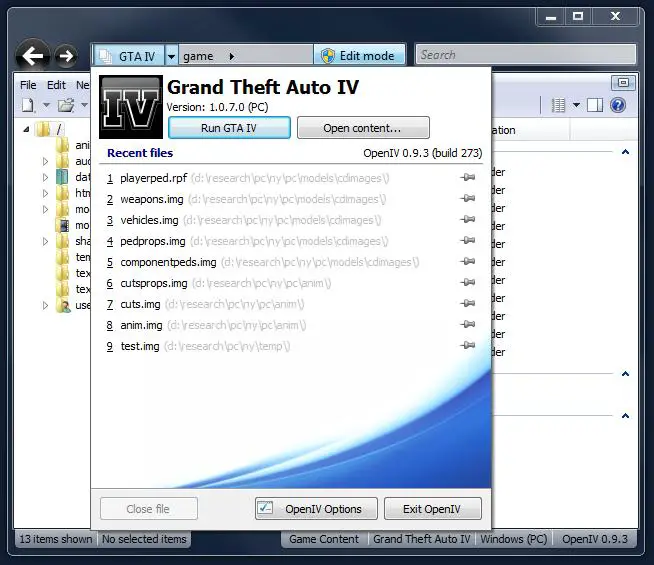Click Open content... button
The image size is (654, 565).
[x=363, y=128]
